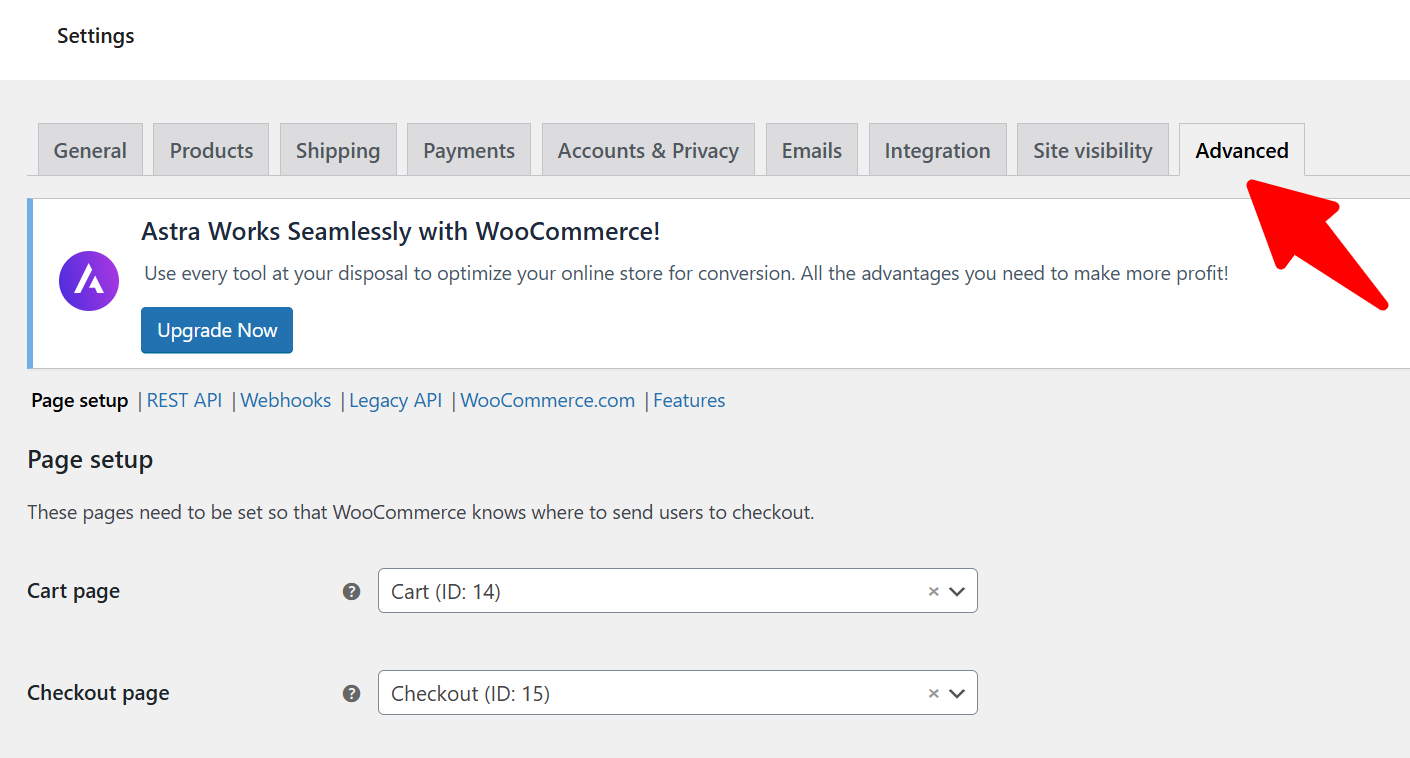The image size is (1410, 758).
Task: Open the Features section
Action: coord(689,400)
